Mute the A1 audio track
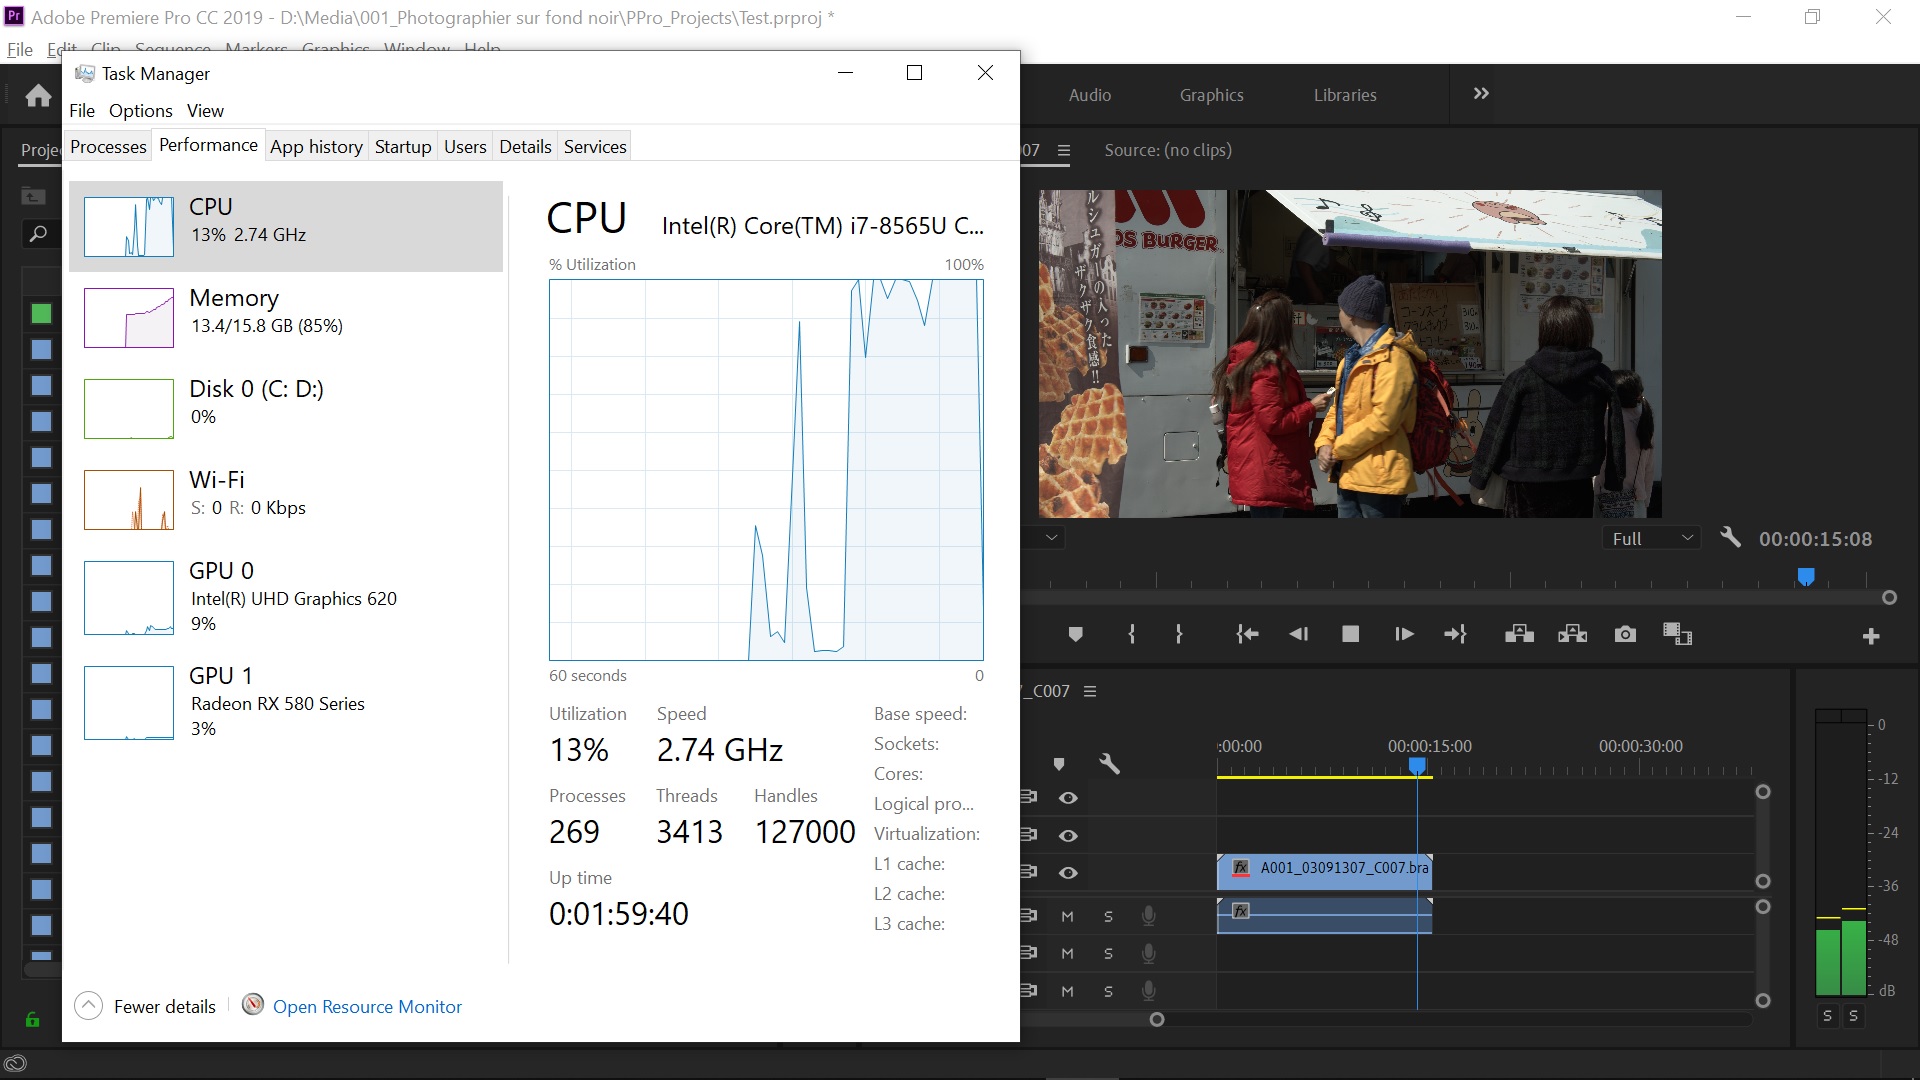Screen dimensions: 1920x1080 click(x=1066, y=915)
